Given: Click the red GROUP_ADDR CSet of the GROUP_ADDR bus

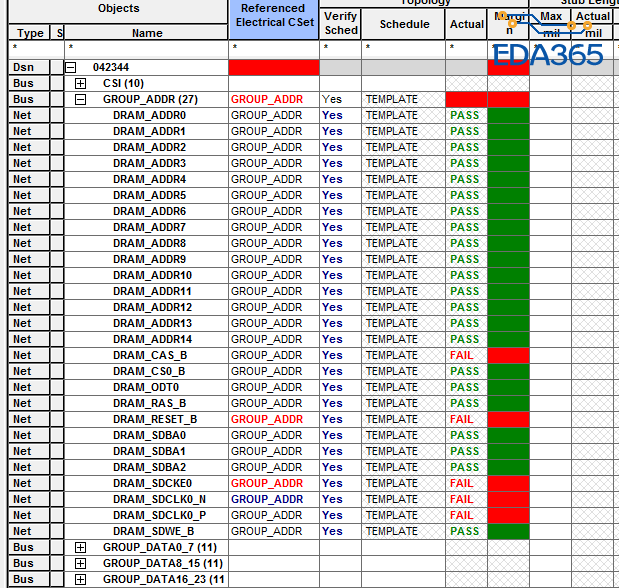Looking at the screenshot, I should [x=267, y=100].
